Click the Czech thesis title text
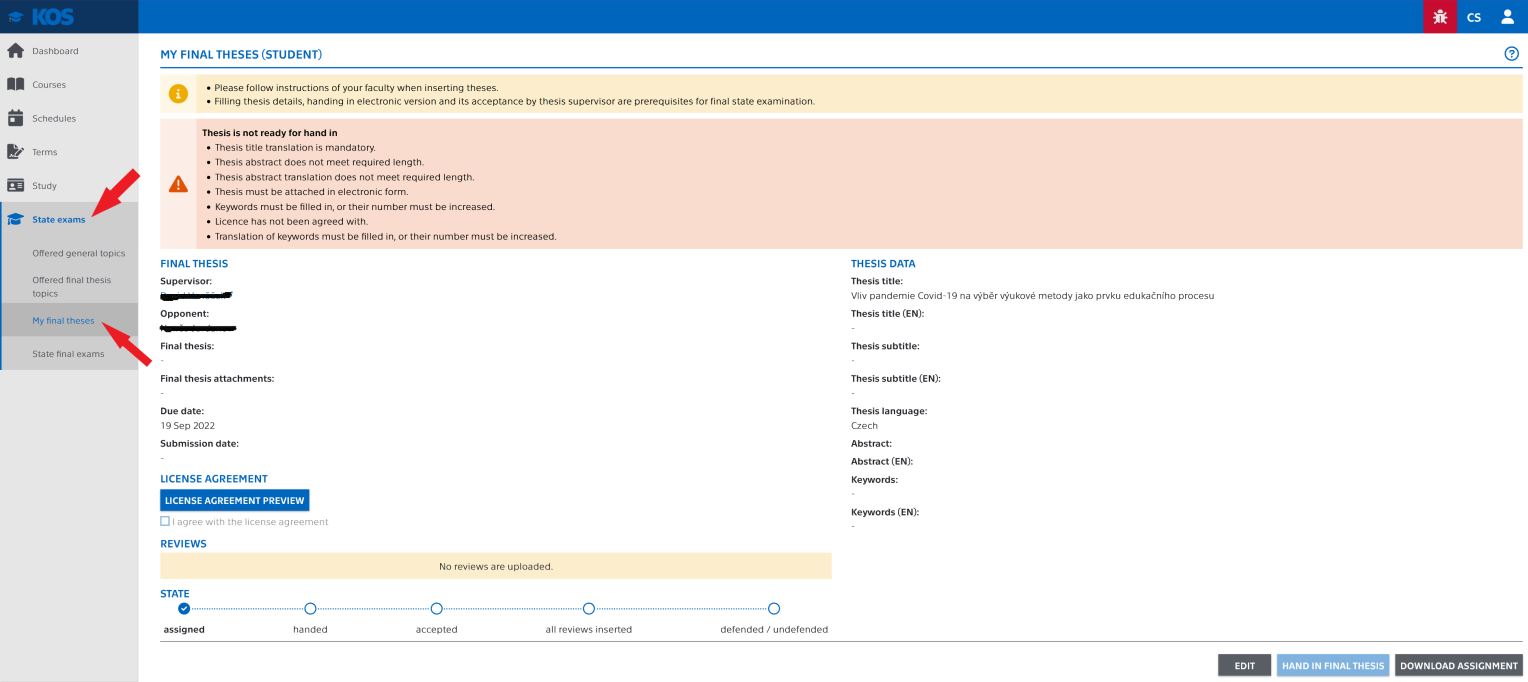 tap(1032, 296)
